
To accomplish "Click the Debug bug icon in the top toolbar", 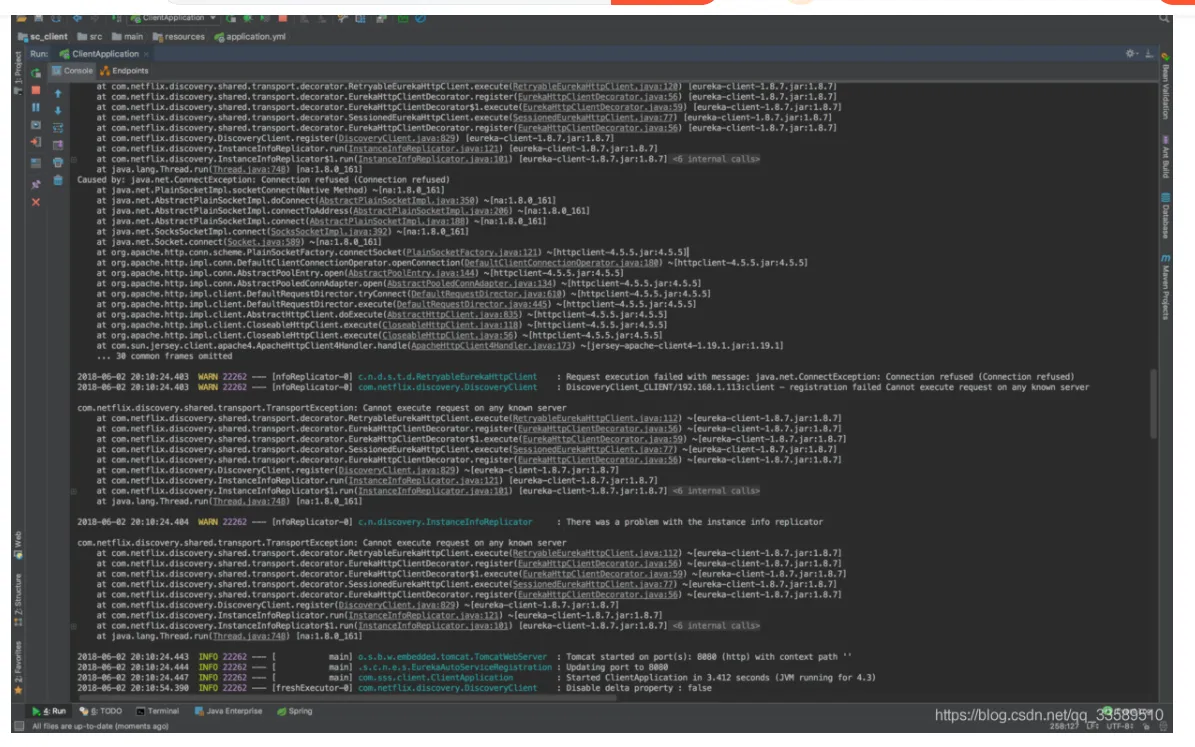I will [248, 18].
